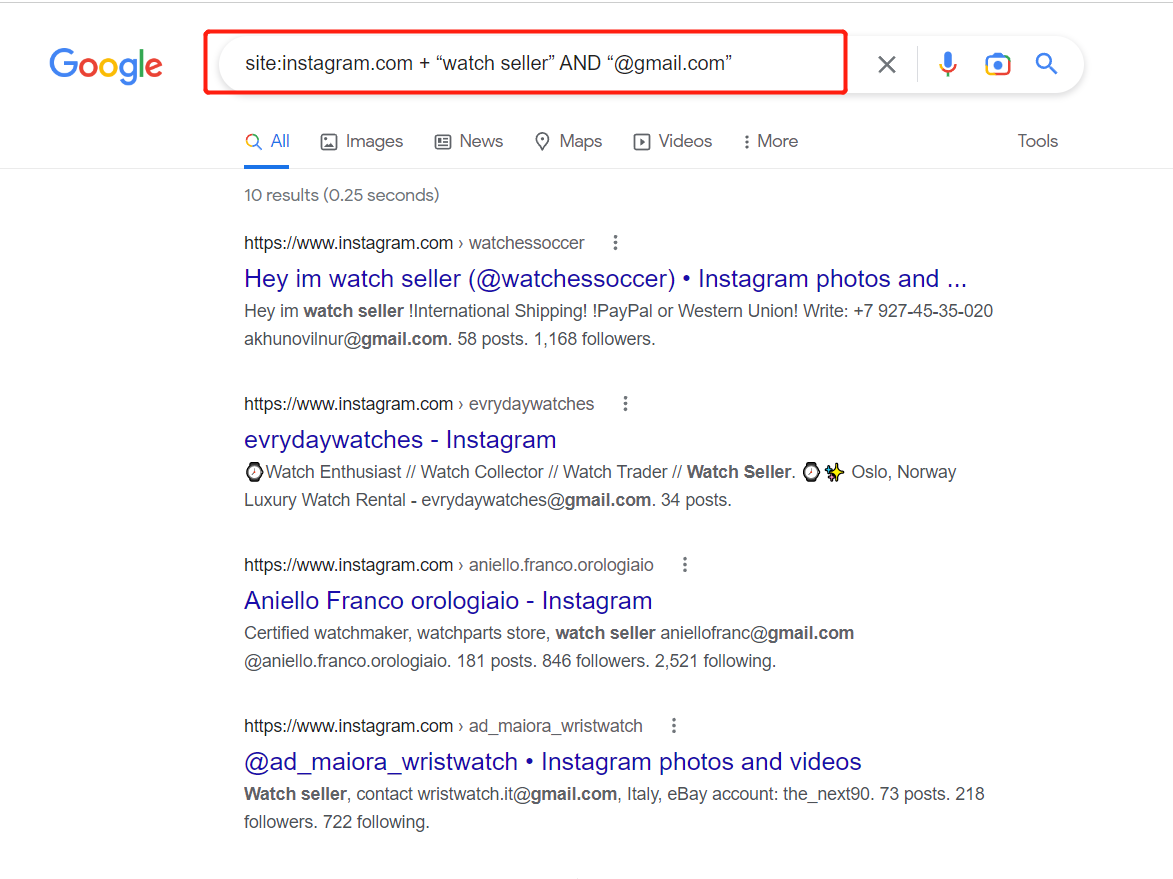Click the akhunovilnur@gmail.com snippet text

click(346, 339)
